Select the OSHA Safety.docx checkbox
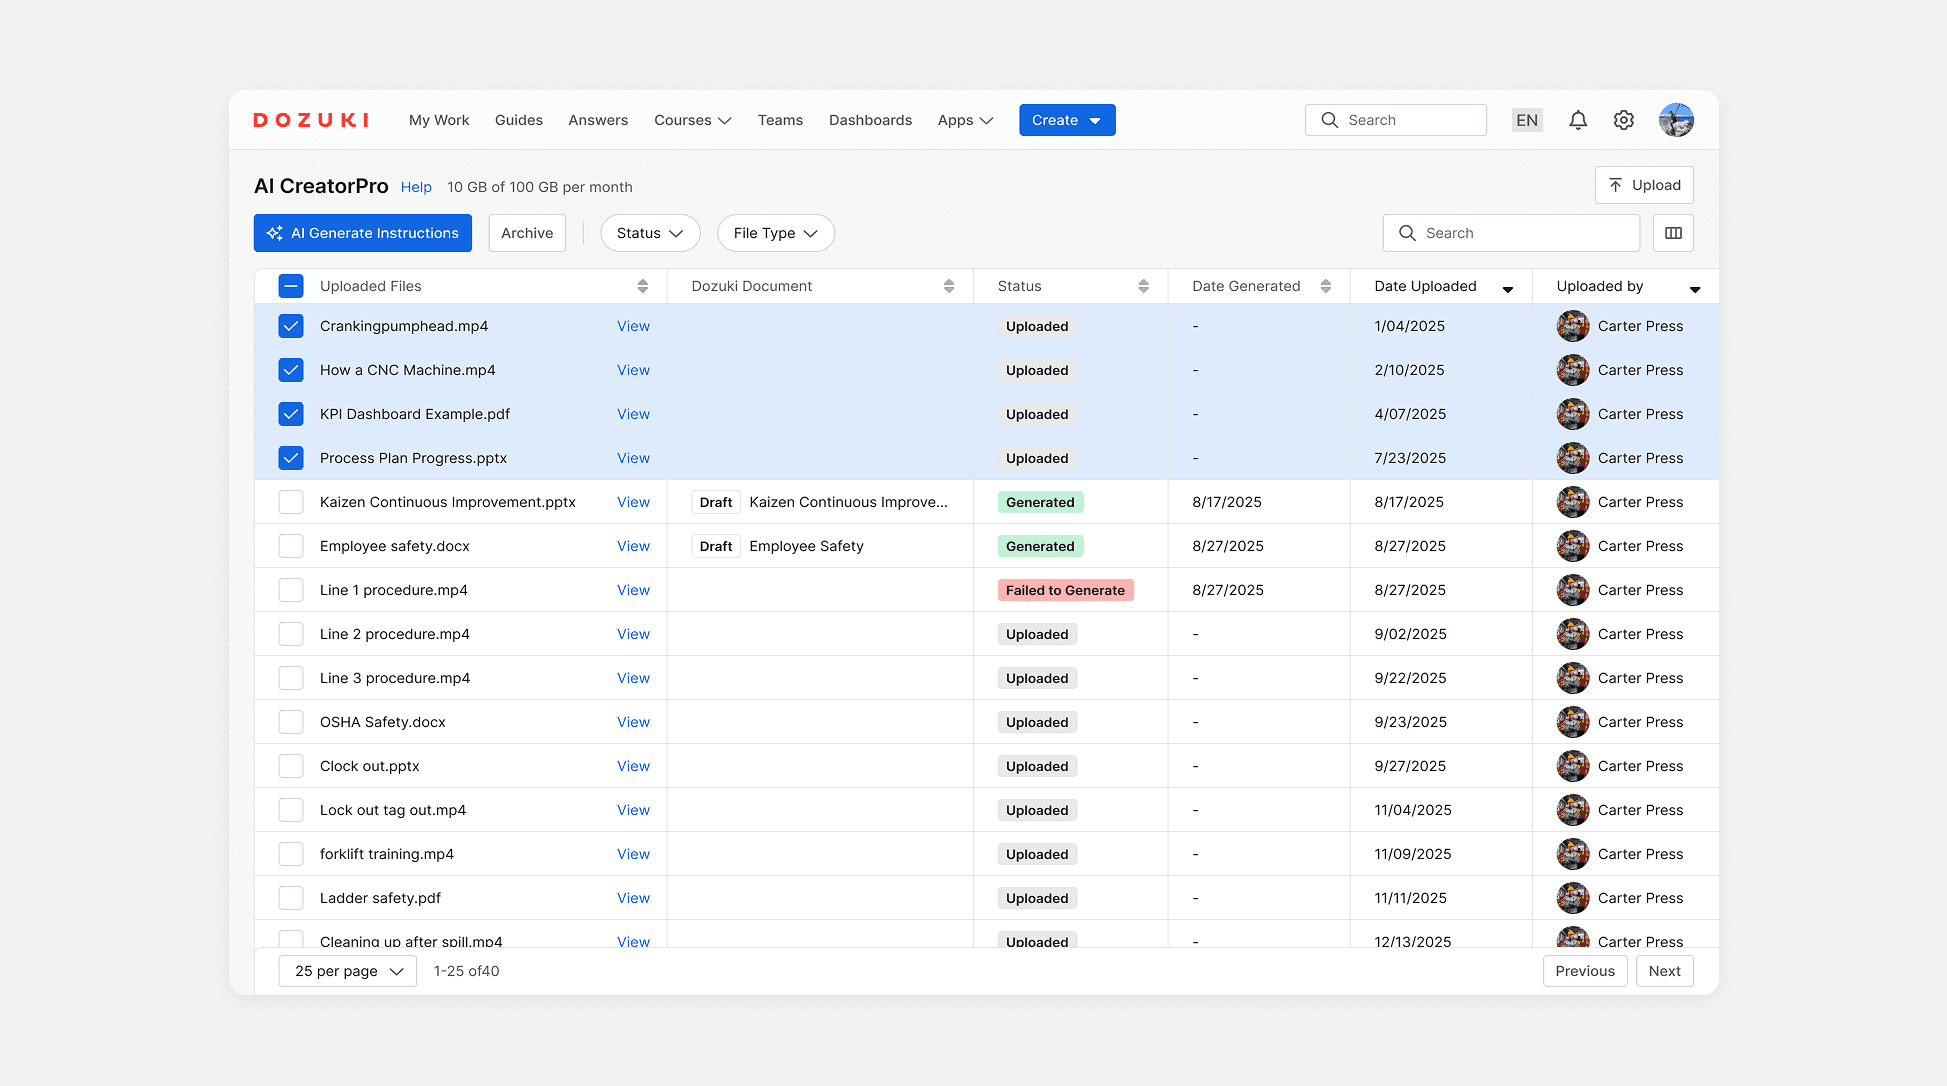Viewport: 1947px width, 1086px height. click(x=291, y=722)
